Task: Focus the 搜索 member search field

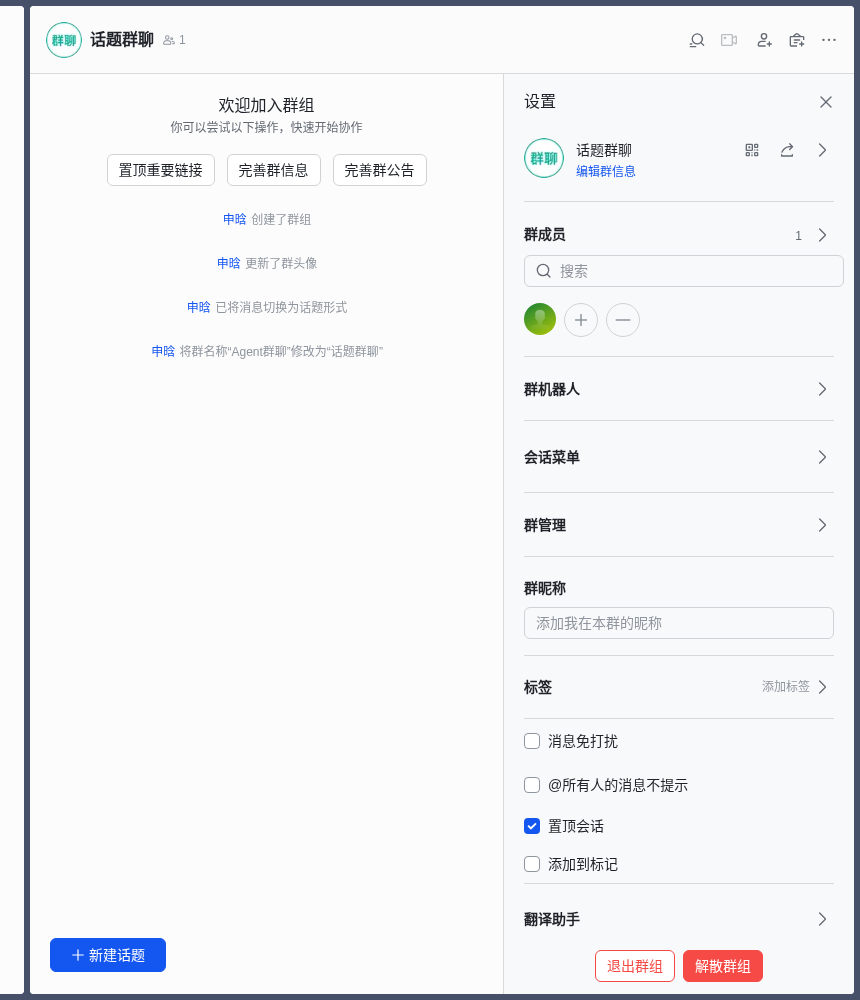Action: (683, 271)
